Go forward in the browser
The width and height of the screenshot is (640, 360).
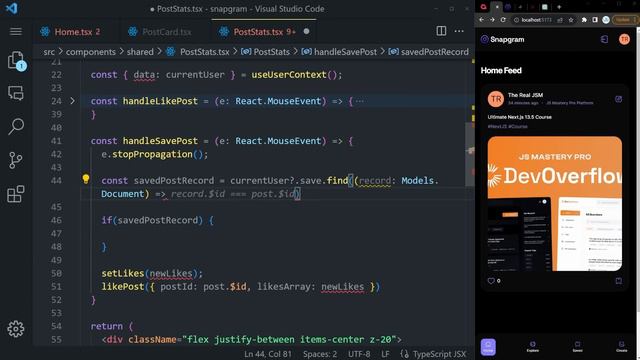[492, 20]
